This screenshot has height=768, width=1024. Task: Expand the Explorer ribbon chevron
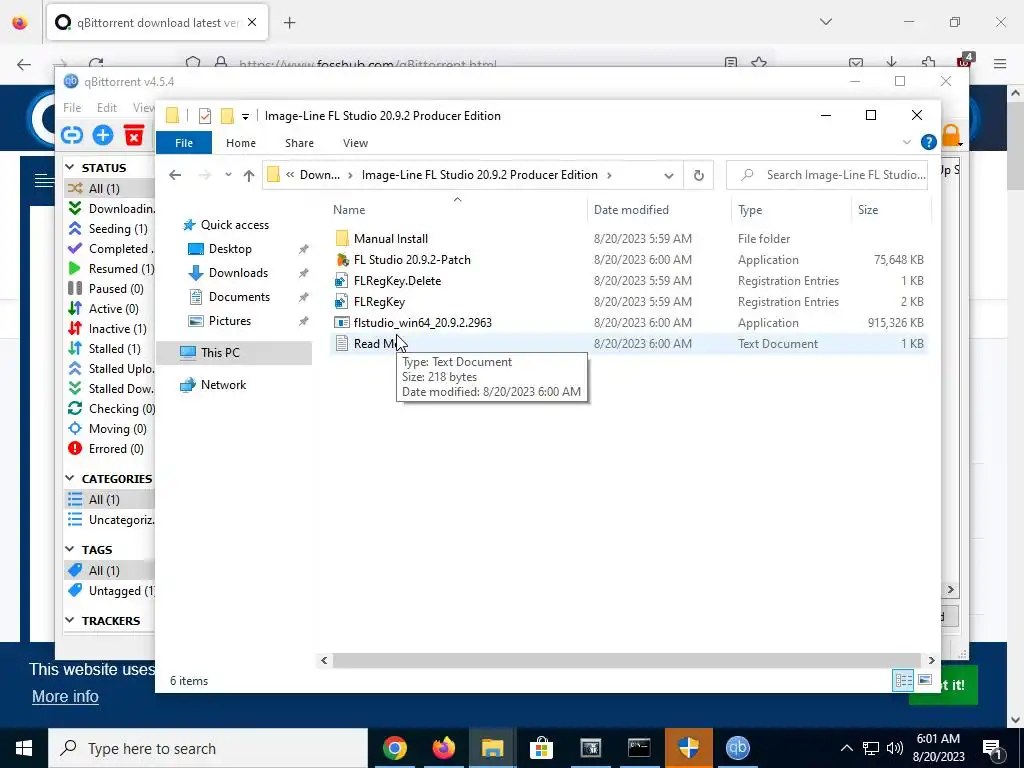tap(906, 142)
